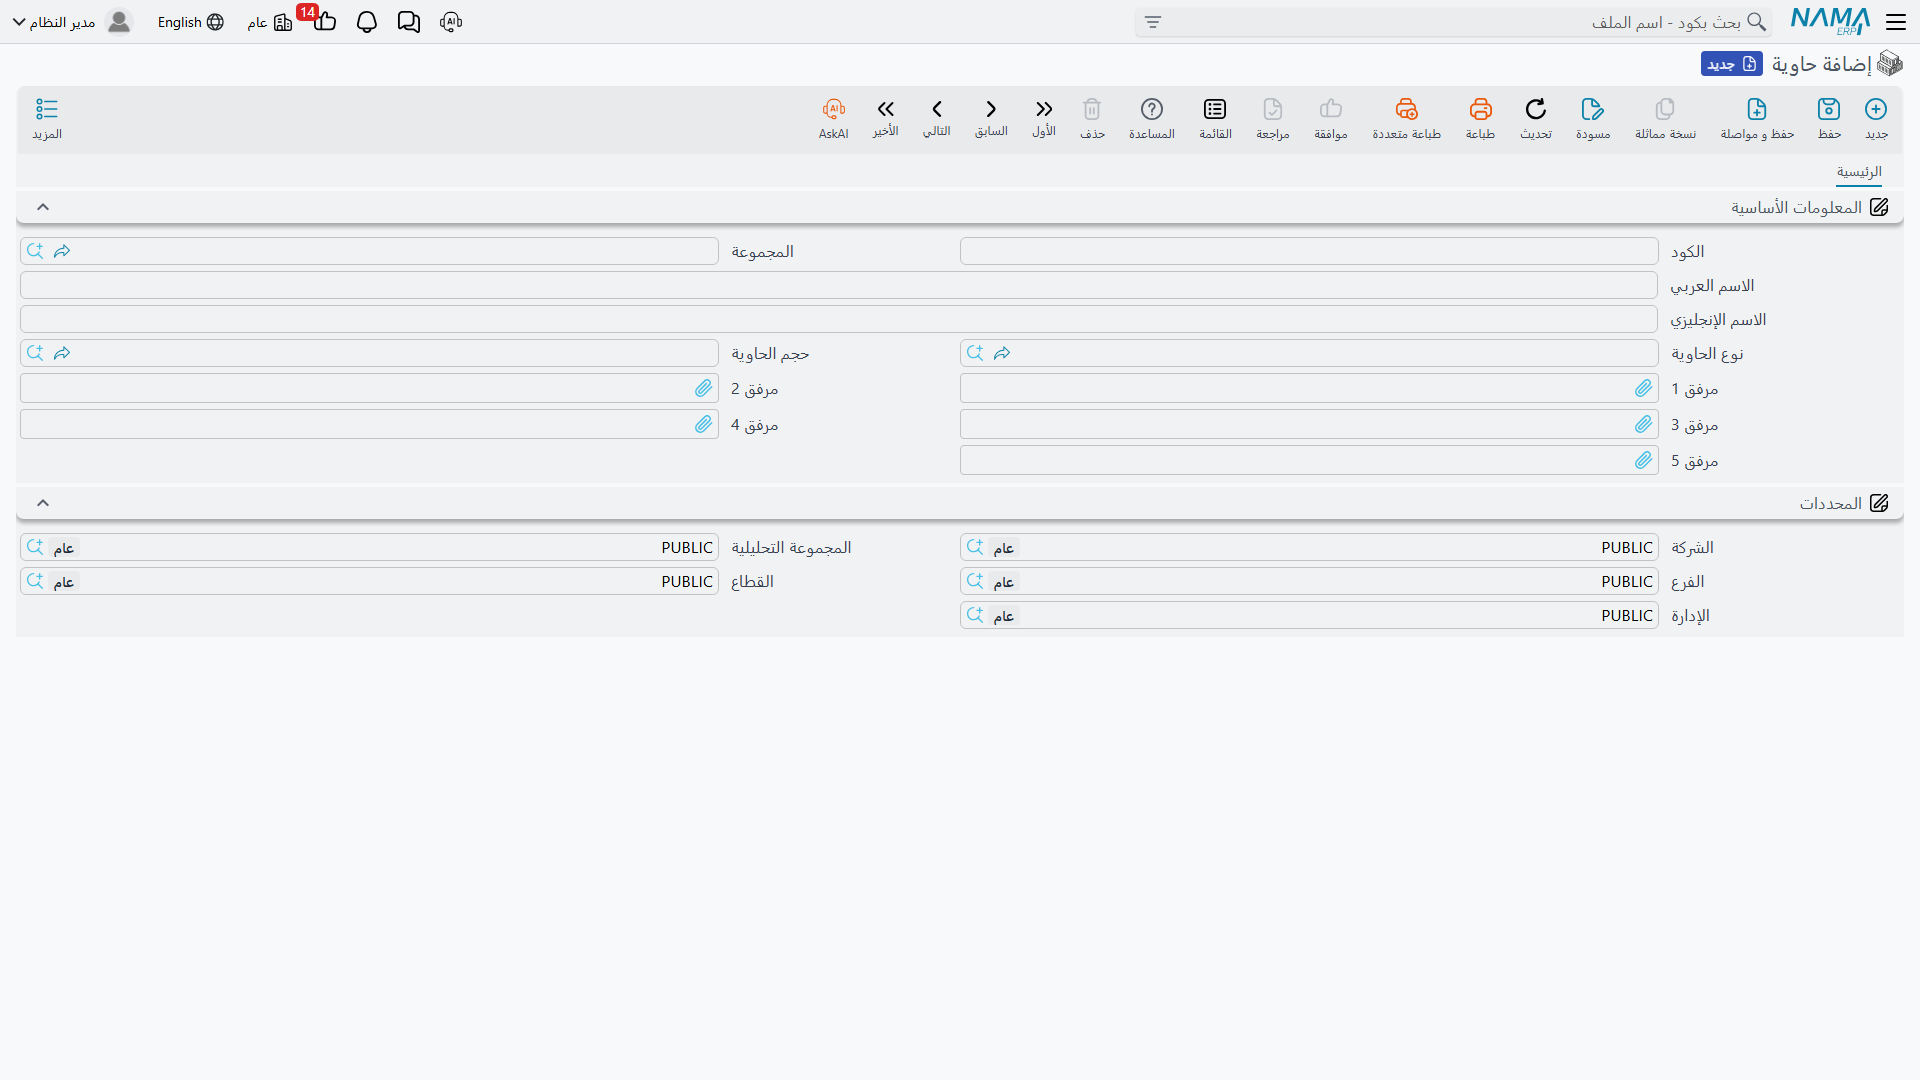This screenshot has width=1920, height=1080.
Task: Open approvals thumbs-up with 14 badge
Action: tap(323, 20)
